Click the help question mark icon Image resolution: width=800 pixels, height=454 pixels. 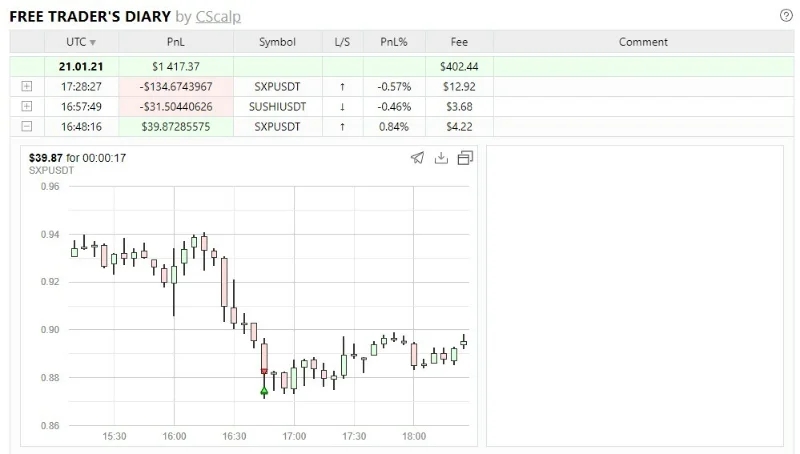click(x=785, y=15)
